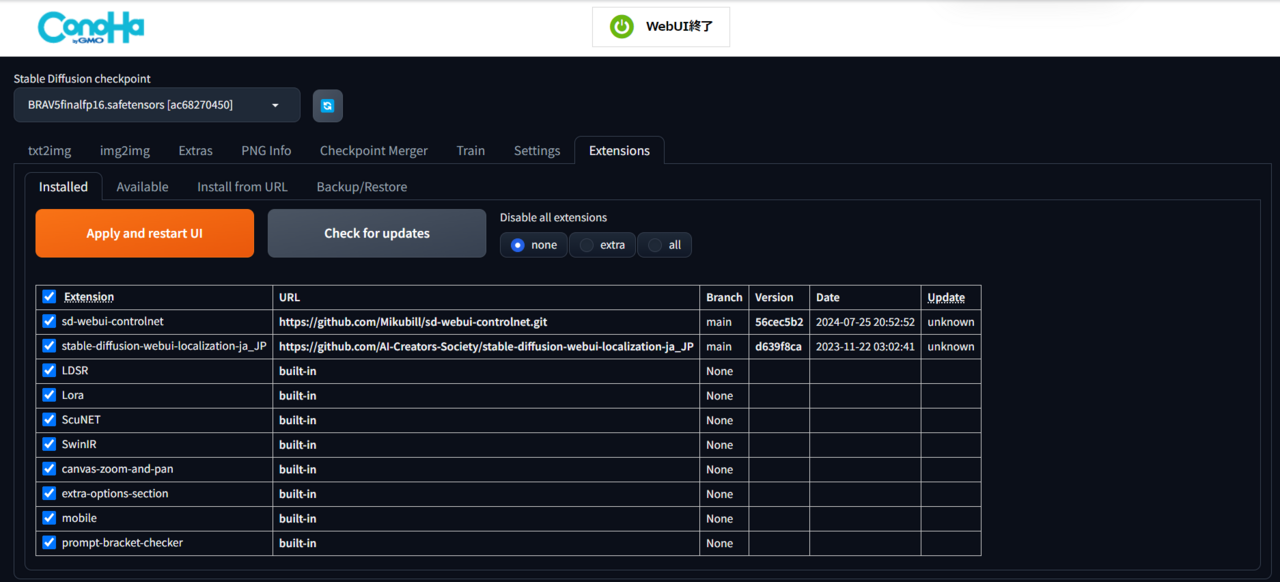Switch to the Available sub-tab
The image size is (1280, 582).
[142, 187]
